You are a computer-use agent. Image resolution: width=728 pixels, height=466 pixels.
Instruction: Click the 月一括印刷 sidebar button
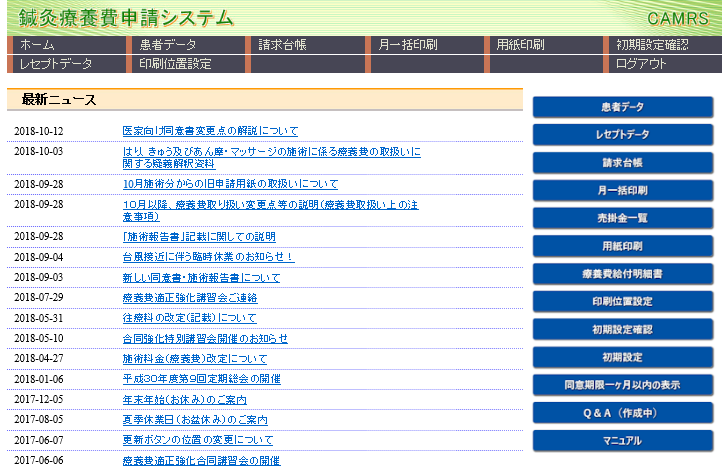pyautogui.click(x=623, y=191)
